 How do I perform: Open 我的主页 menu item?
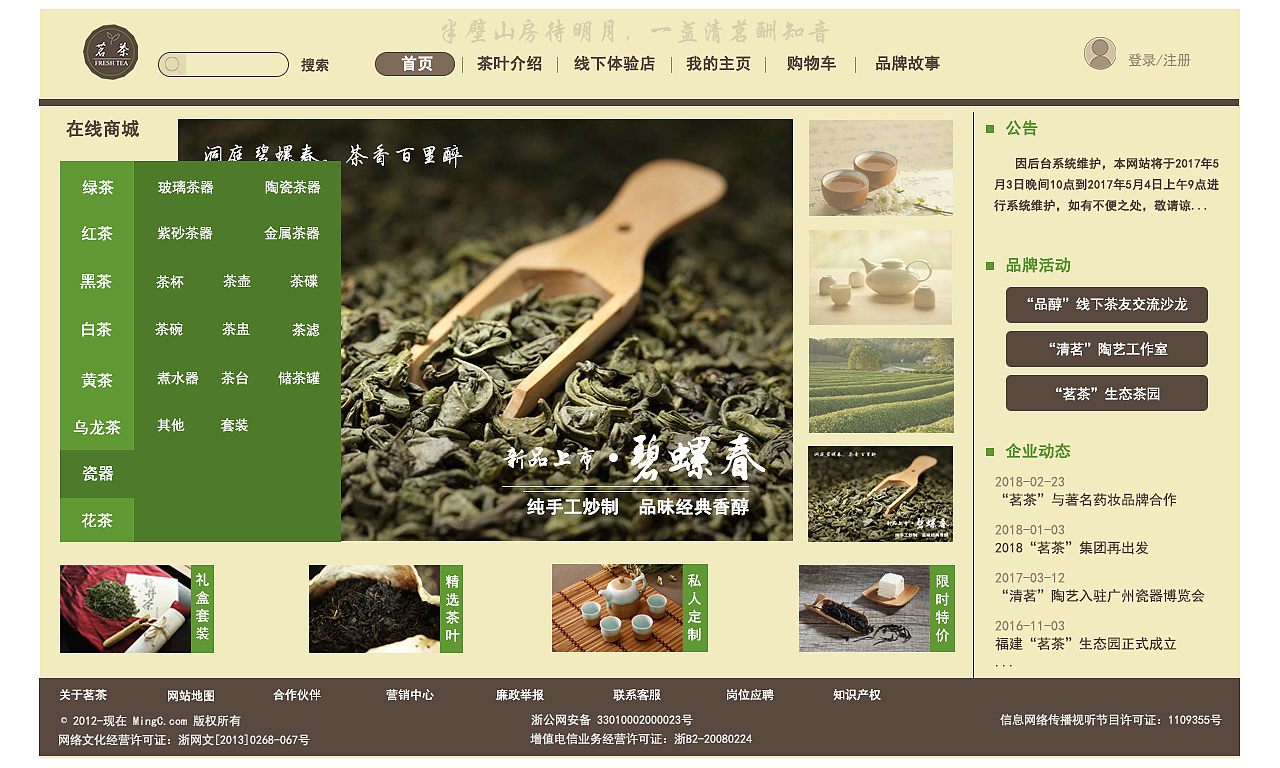718,64
